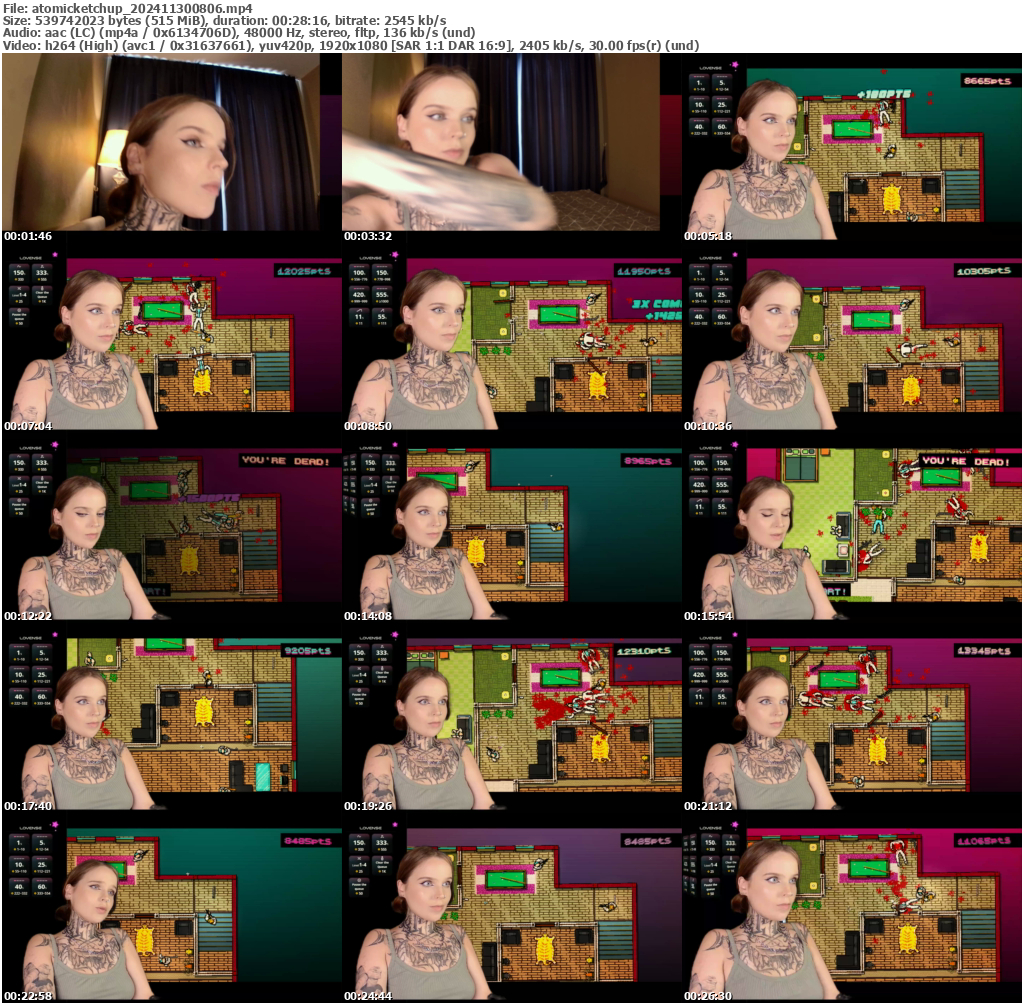Image resolution: width=1024 pixels, height=1003 pixels.
Task: Click the Lovense logo in the overlay header
Action: (31, 258)
